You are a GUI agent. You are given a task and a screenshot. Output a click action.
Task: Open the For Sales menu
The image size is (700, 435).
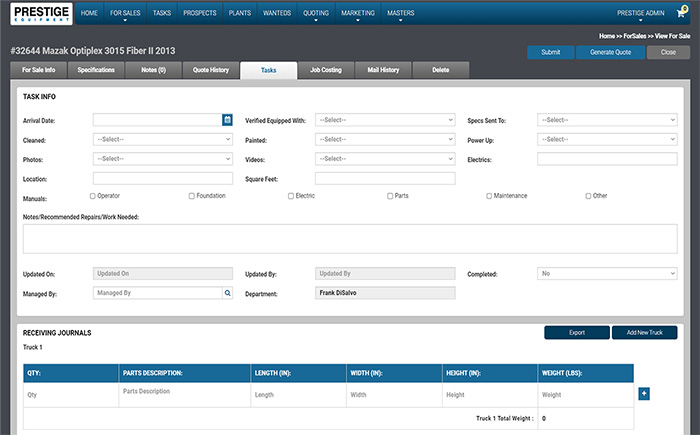125,13
